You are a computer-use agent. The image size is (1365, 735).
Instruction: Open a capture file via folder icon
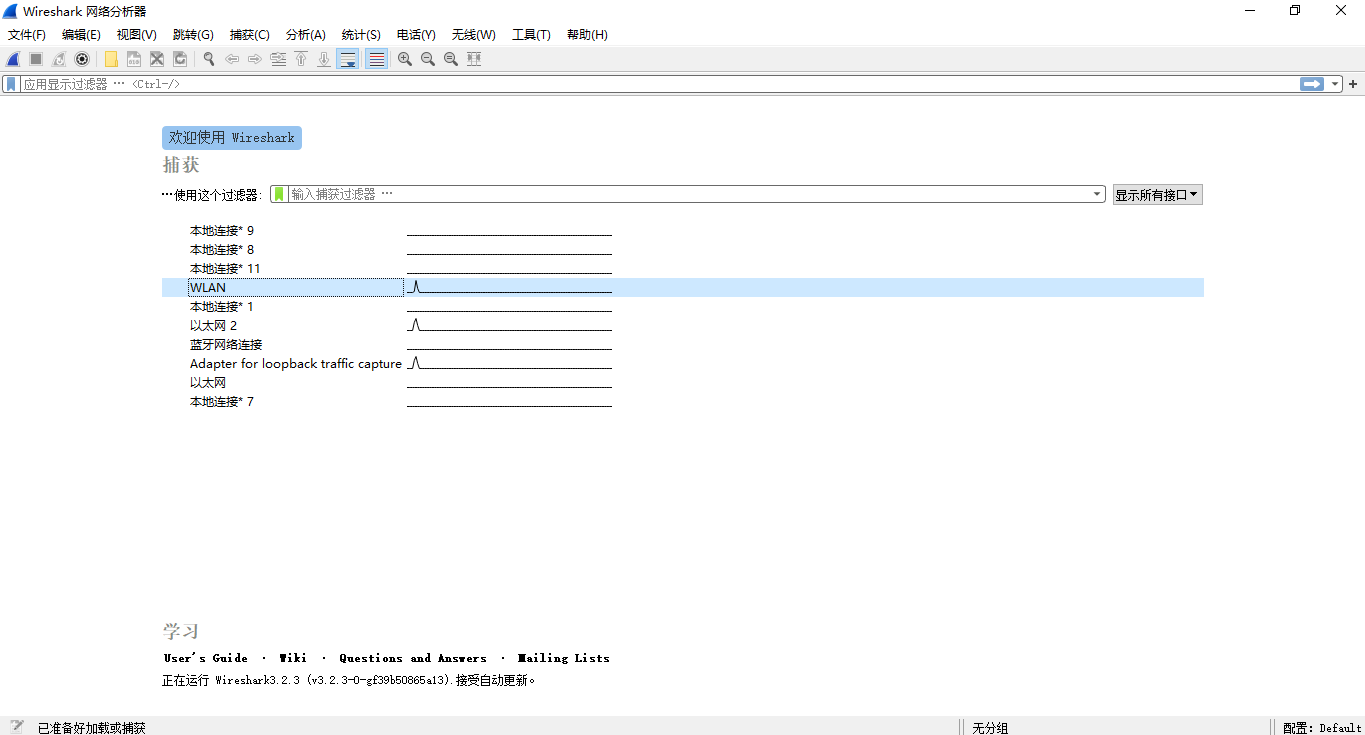[111, 59]
